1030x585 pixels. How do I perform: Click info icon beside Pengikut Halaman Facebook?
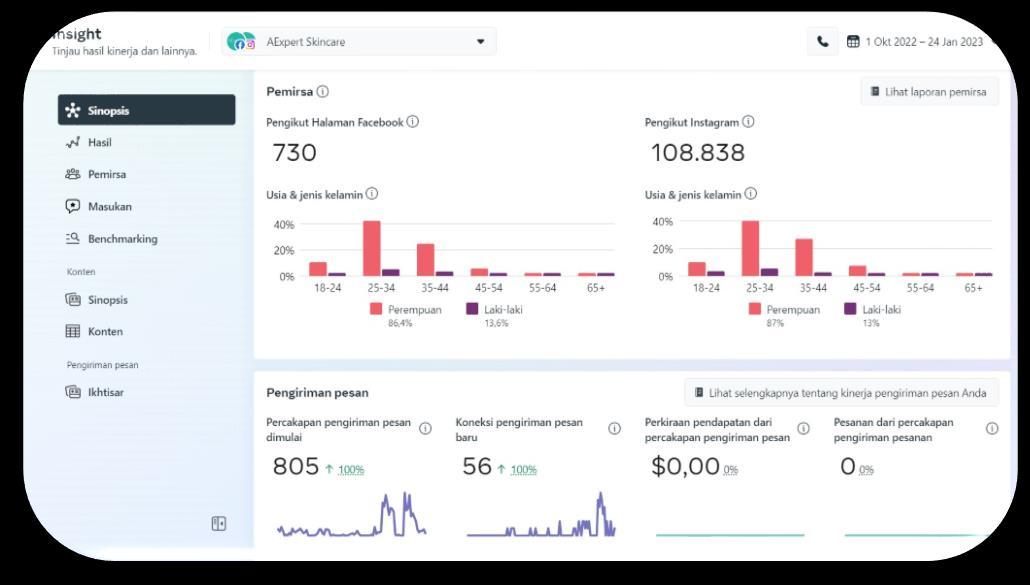click(413, 121)
